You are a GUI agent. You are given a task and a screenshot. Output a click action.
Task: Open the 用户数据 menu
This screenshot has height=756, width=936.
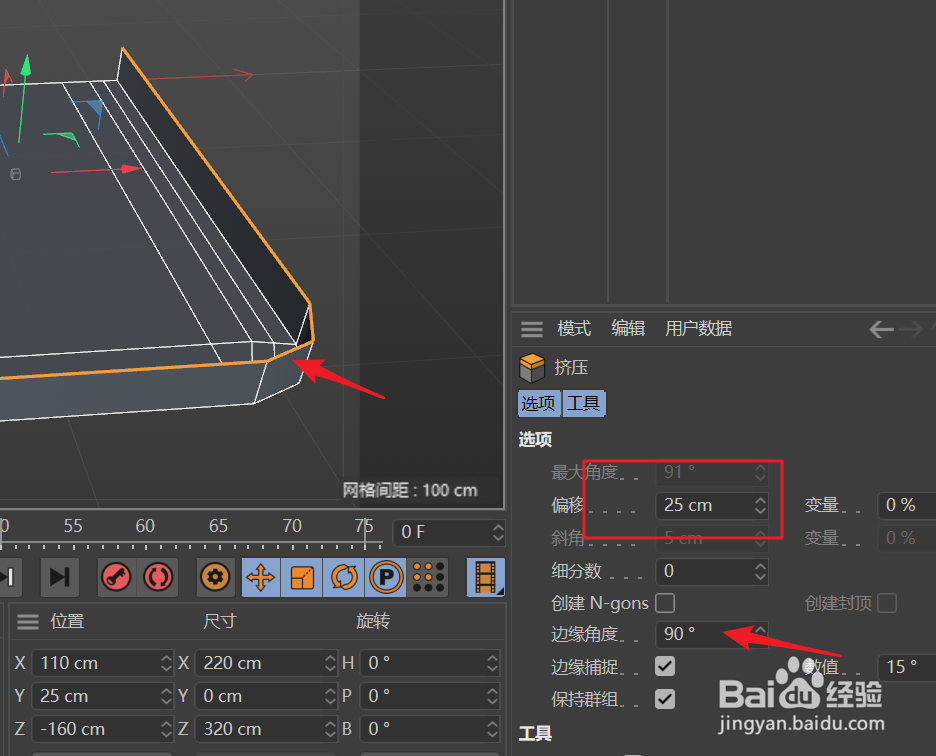698,328
